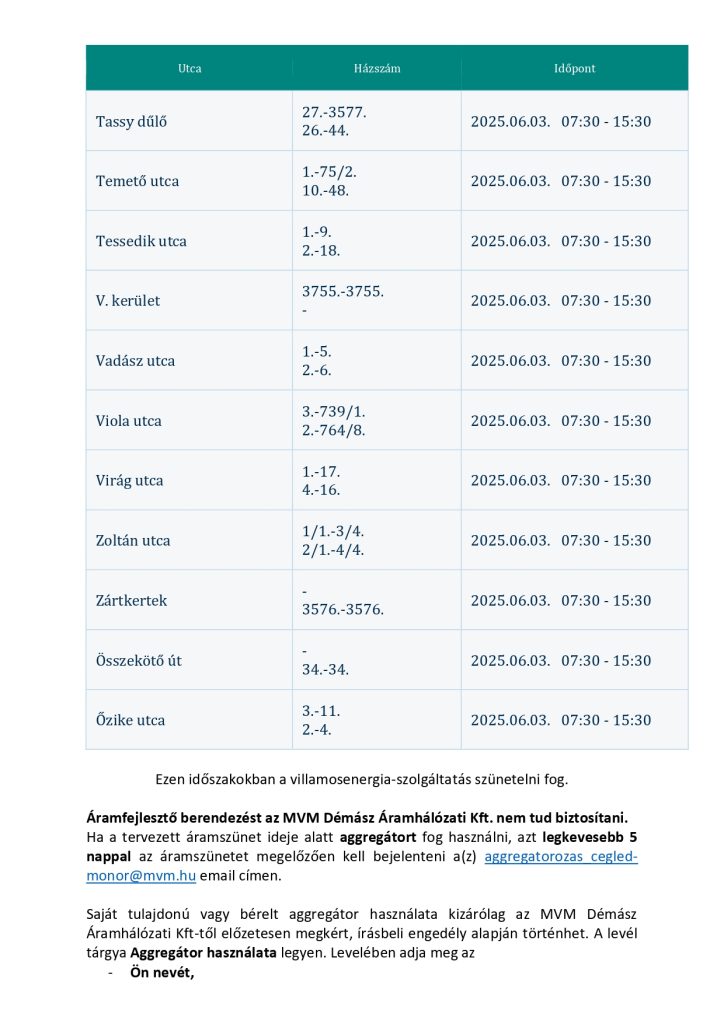The height and width of the screenshot is (1024, 724).
Task: Select the Zoltán utca house numbers 1/1.-3/4.
Action: point(333,532)
